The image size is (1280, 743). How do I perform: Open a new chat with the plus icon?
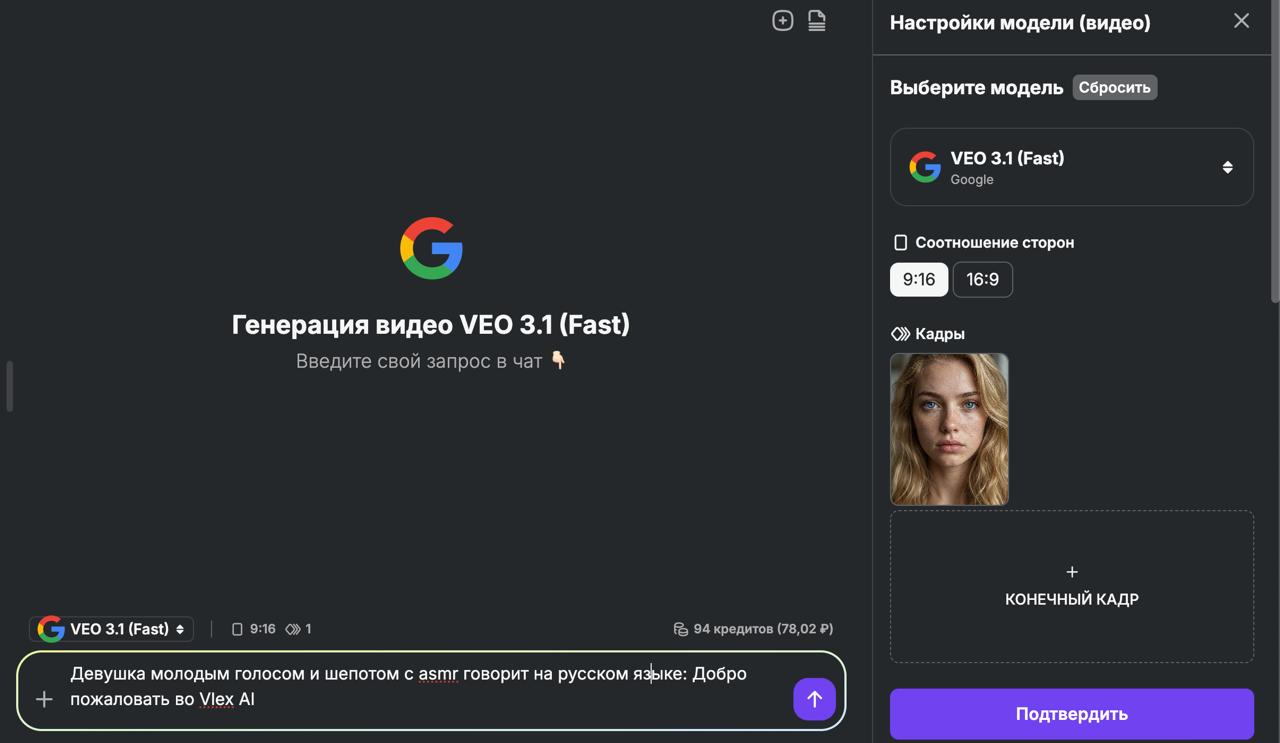(x=782, y=20)
